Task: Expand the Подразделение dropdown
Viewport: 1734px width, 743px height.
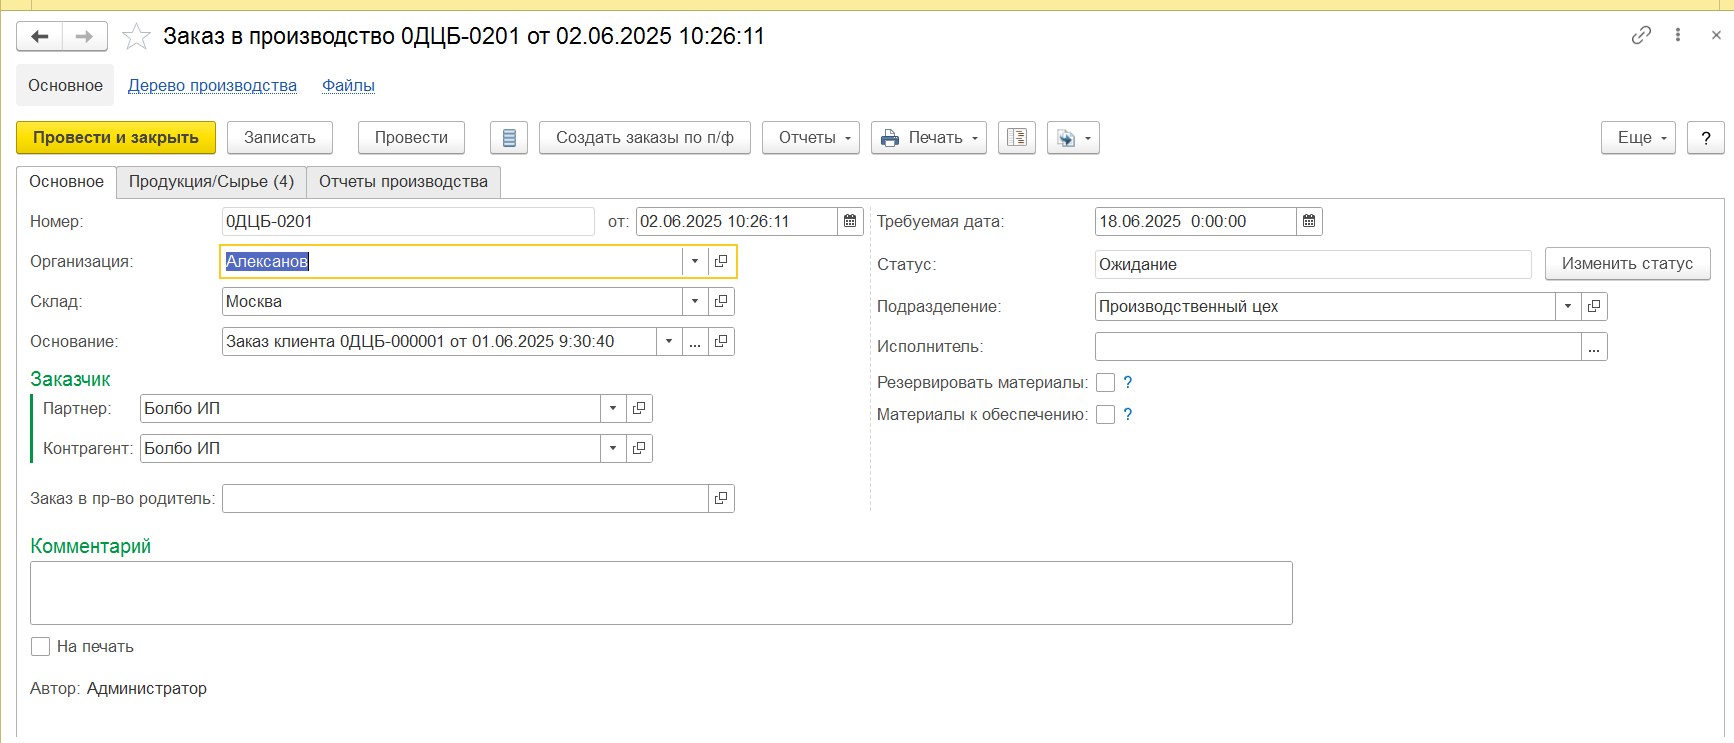Action: click(1568, 306)
